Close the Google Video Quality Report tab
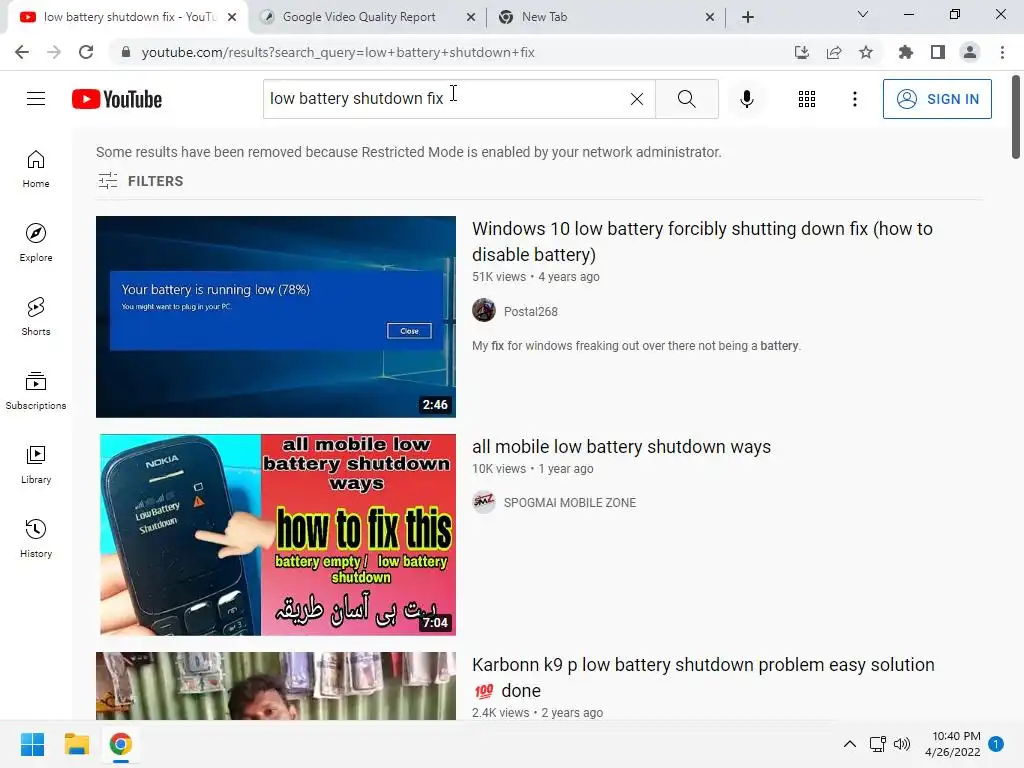This screenshot has height=768, width=1024. pyautogui.click(x=471, y=18)
